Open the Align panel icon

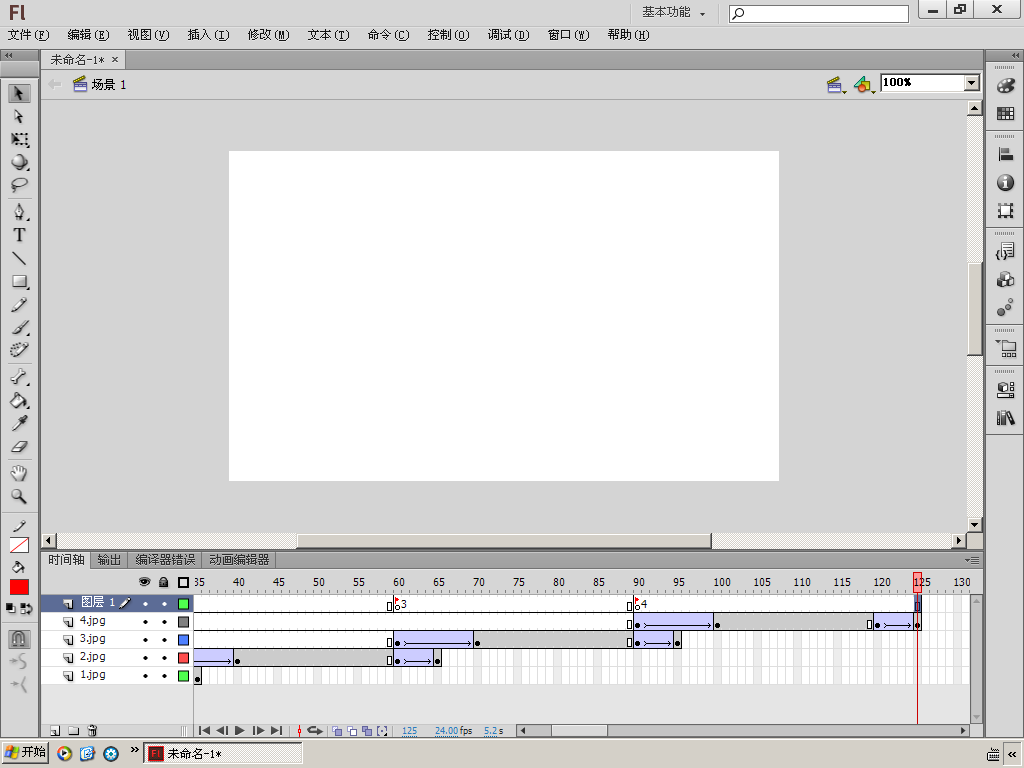1006,155
